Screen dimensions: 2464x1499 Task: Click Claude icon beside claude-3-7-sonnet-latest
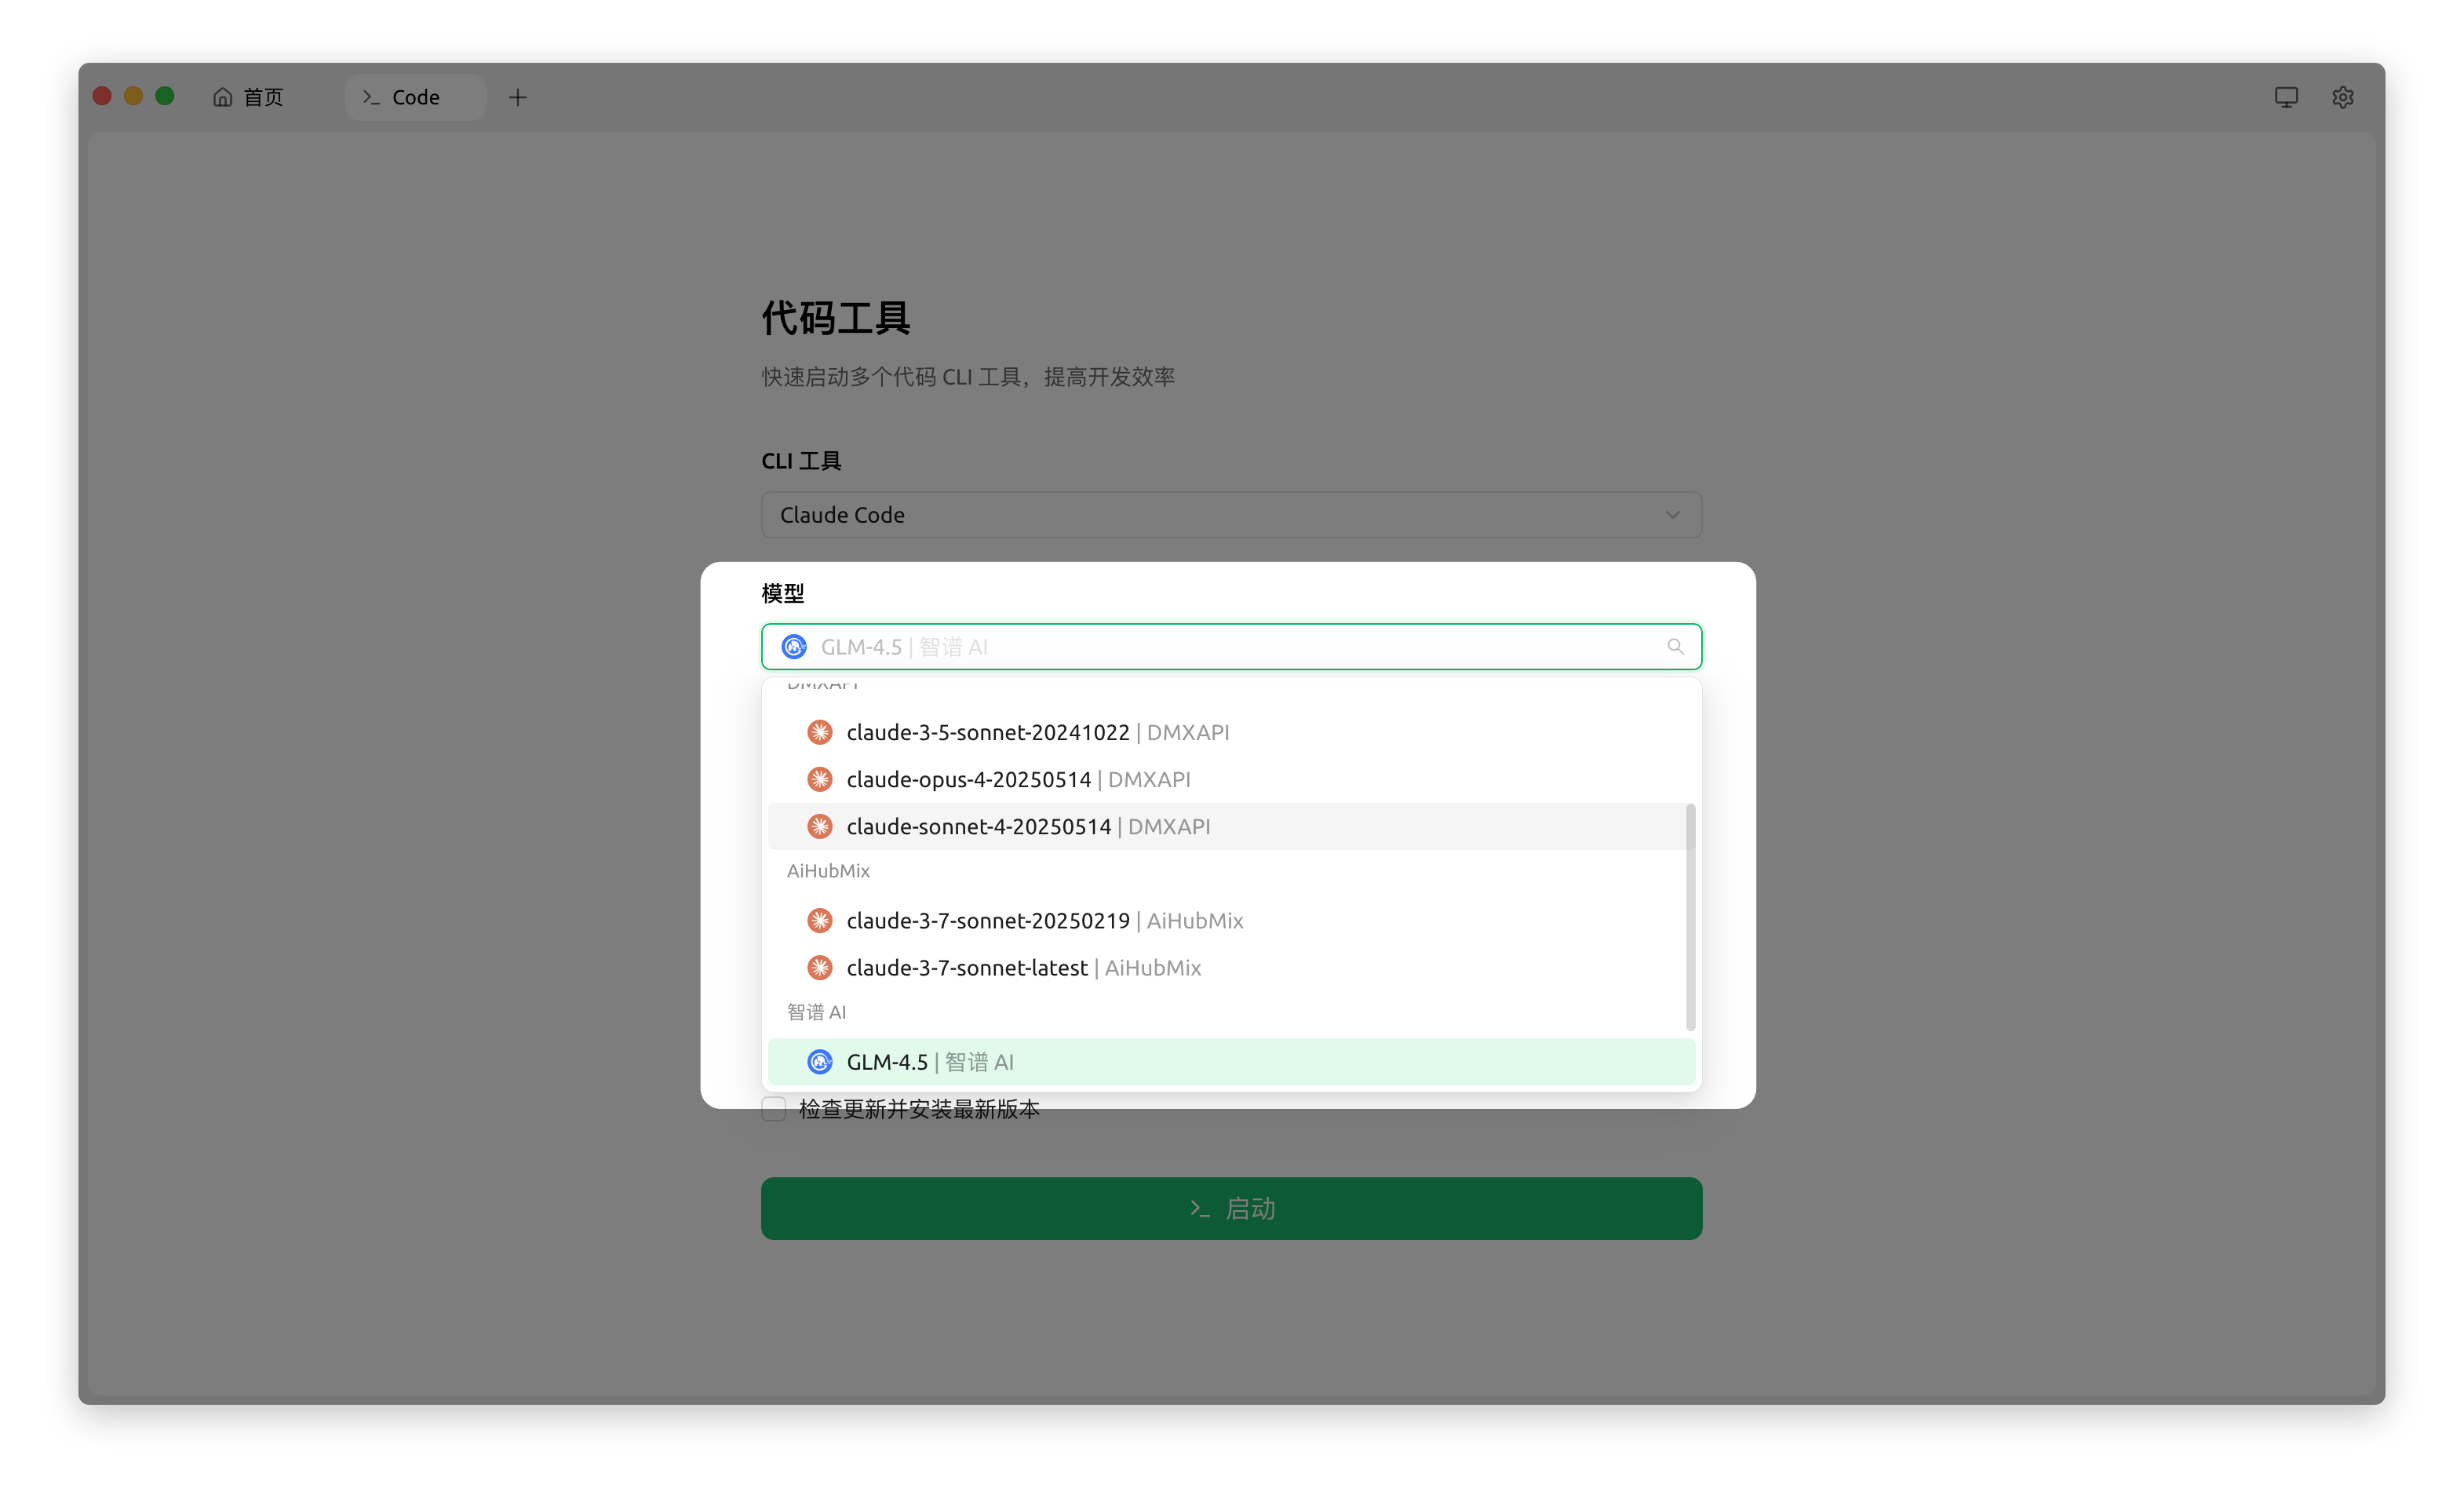(819, 968)
